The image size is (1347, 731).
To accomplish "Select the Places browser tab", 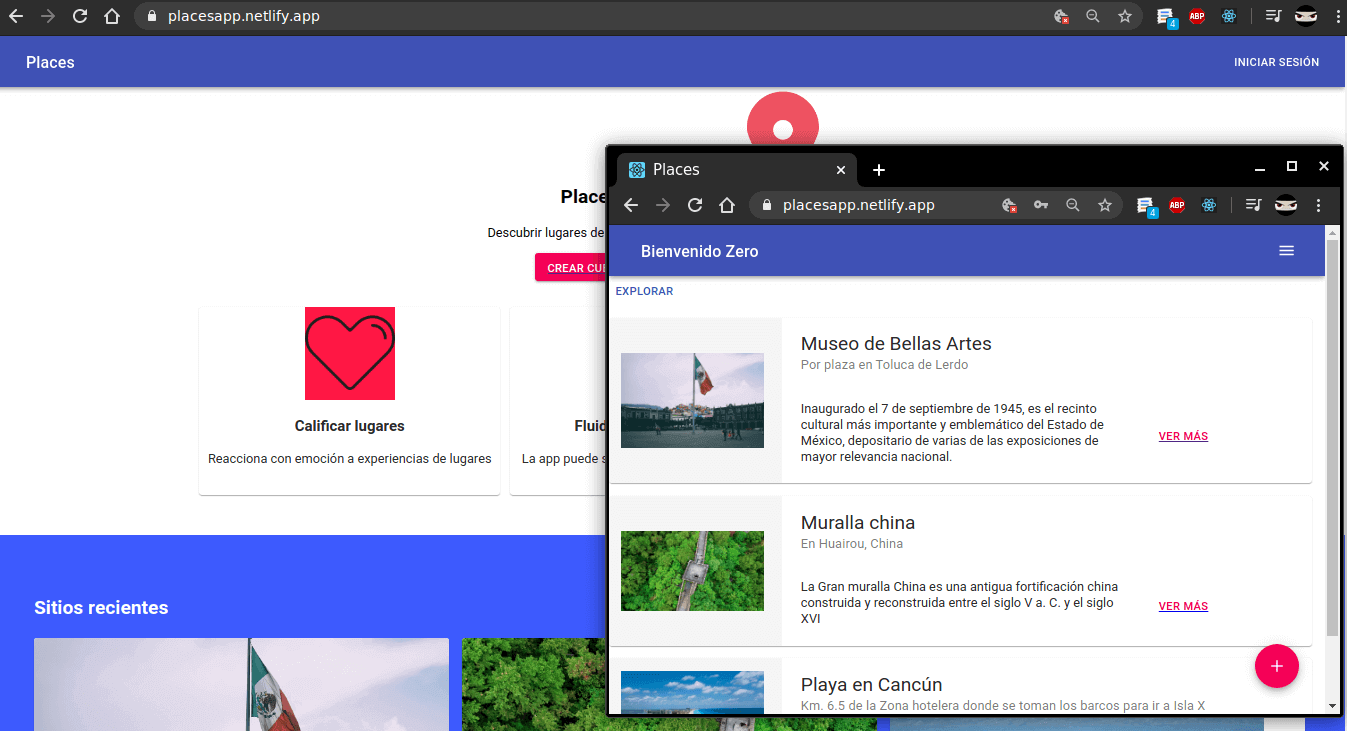I will 730,170.
